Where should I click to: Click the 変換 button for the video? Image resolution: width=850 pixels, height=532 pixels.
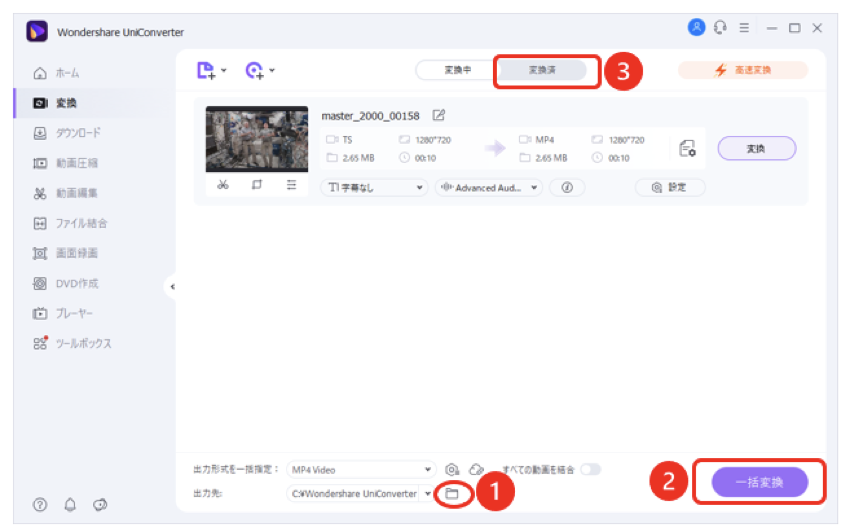pyautogui.click(x=757, y=149)
